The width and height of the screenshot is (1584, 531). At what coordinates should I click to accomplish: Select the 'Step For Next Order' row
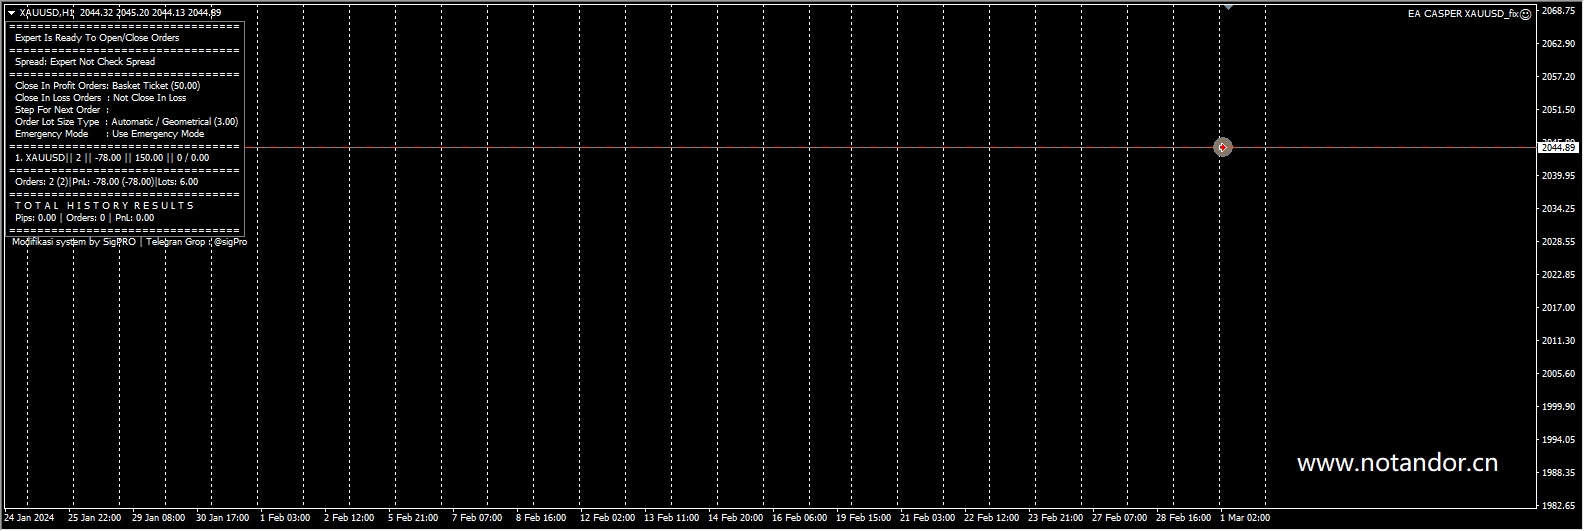coord(62,110)
